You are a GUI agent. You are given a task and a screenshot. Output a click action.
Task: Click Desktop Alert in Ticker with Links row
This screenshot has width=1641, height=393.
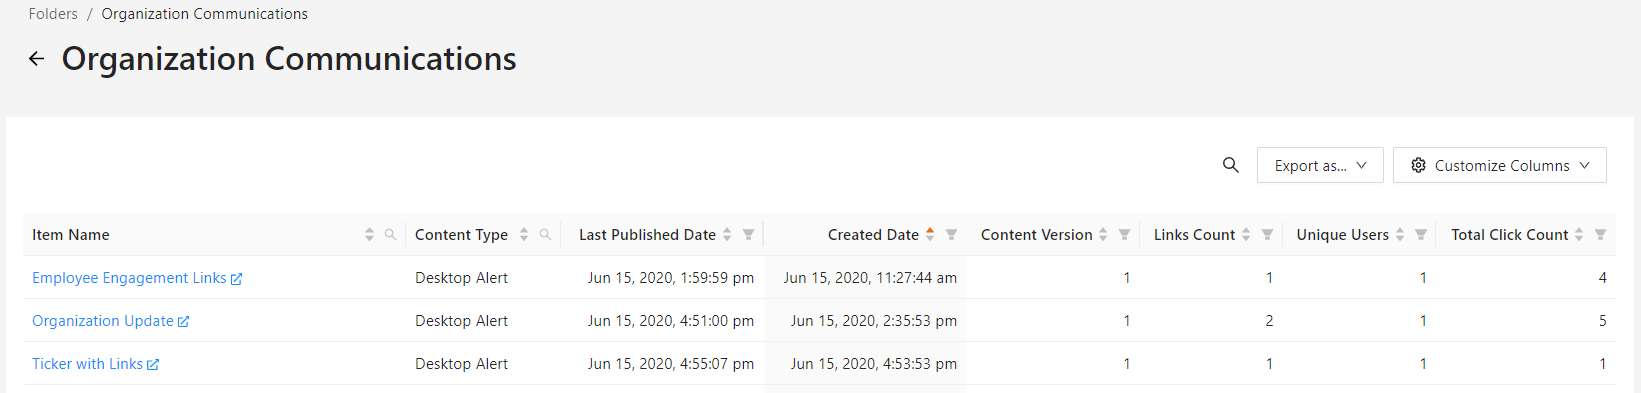pos(461,364)
